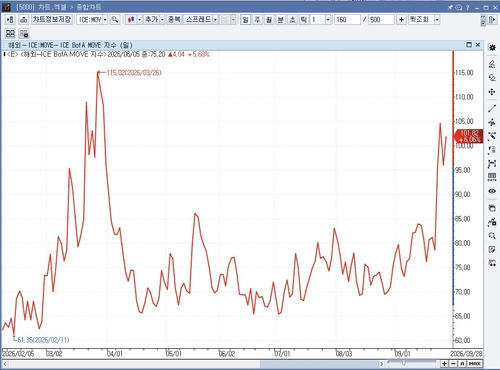Select the second (초) period toggle

[x=292, y=20]
